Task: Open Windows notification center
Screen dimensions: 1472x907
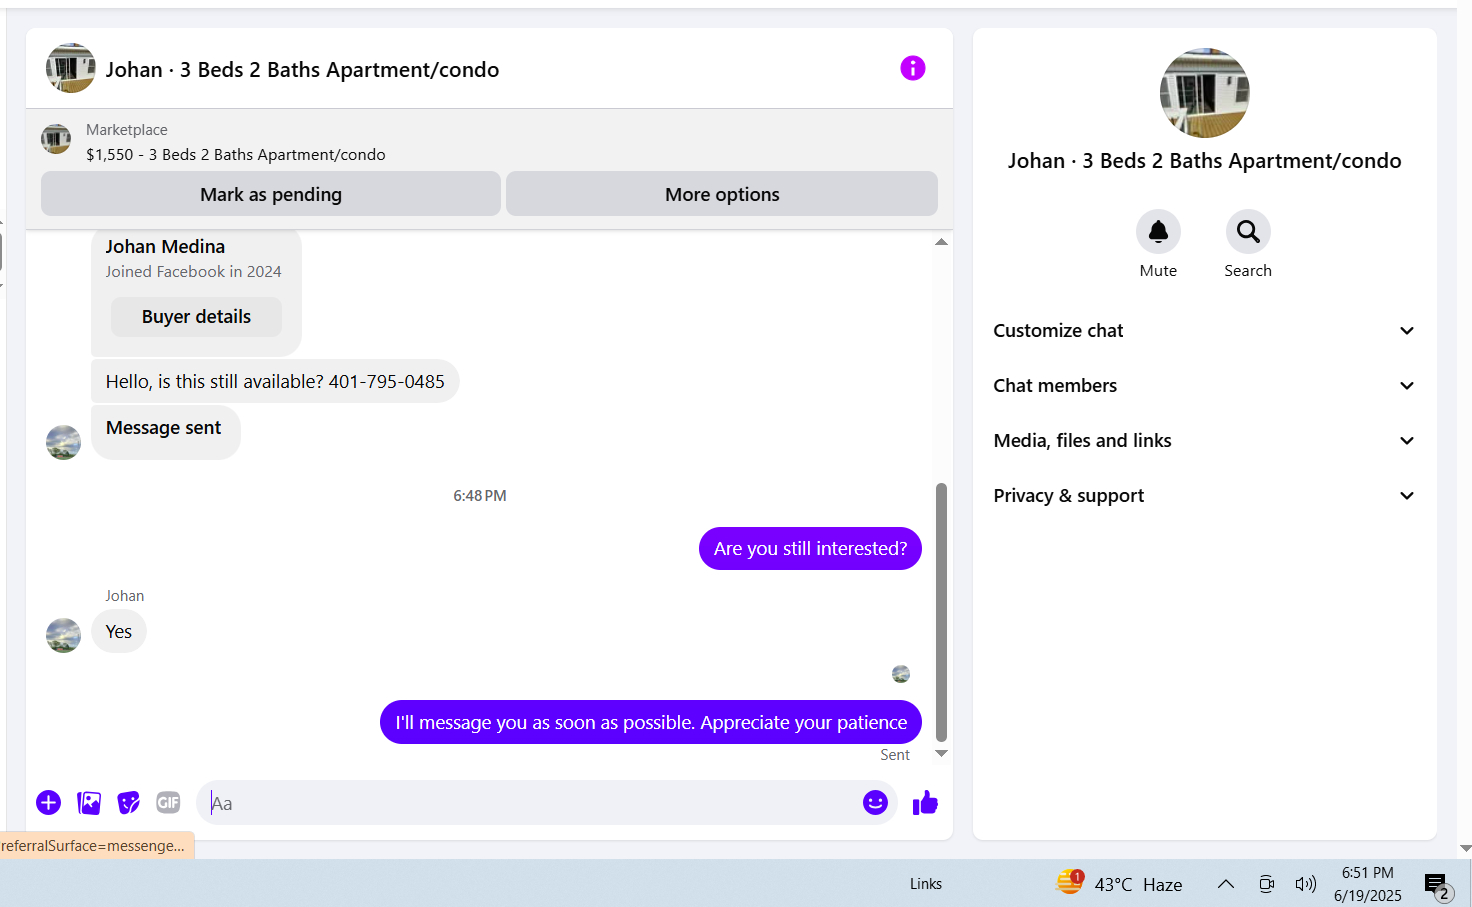Action: click(x=1437, y=885)
